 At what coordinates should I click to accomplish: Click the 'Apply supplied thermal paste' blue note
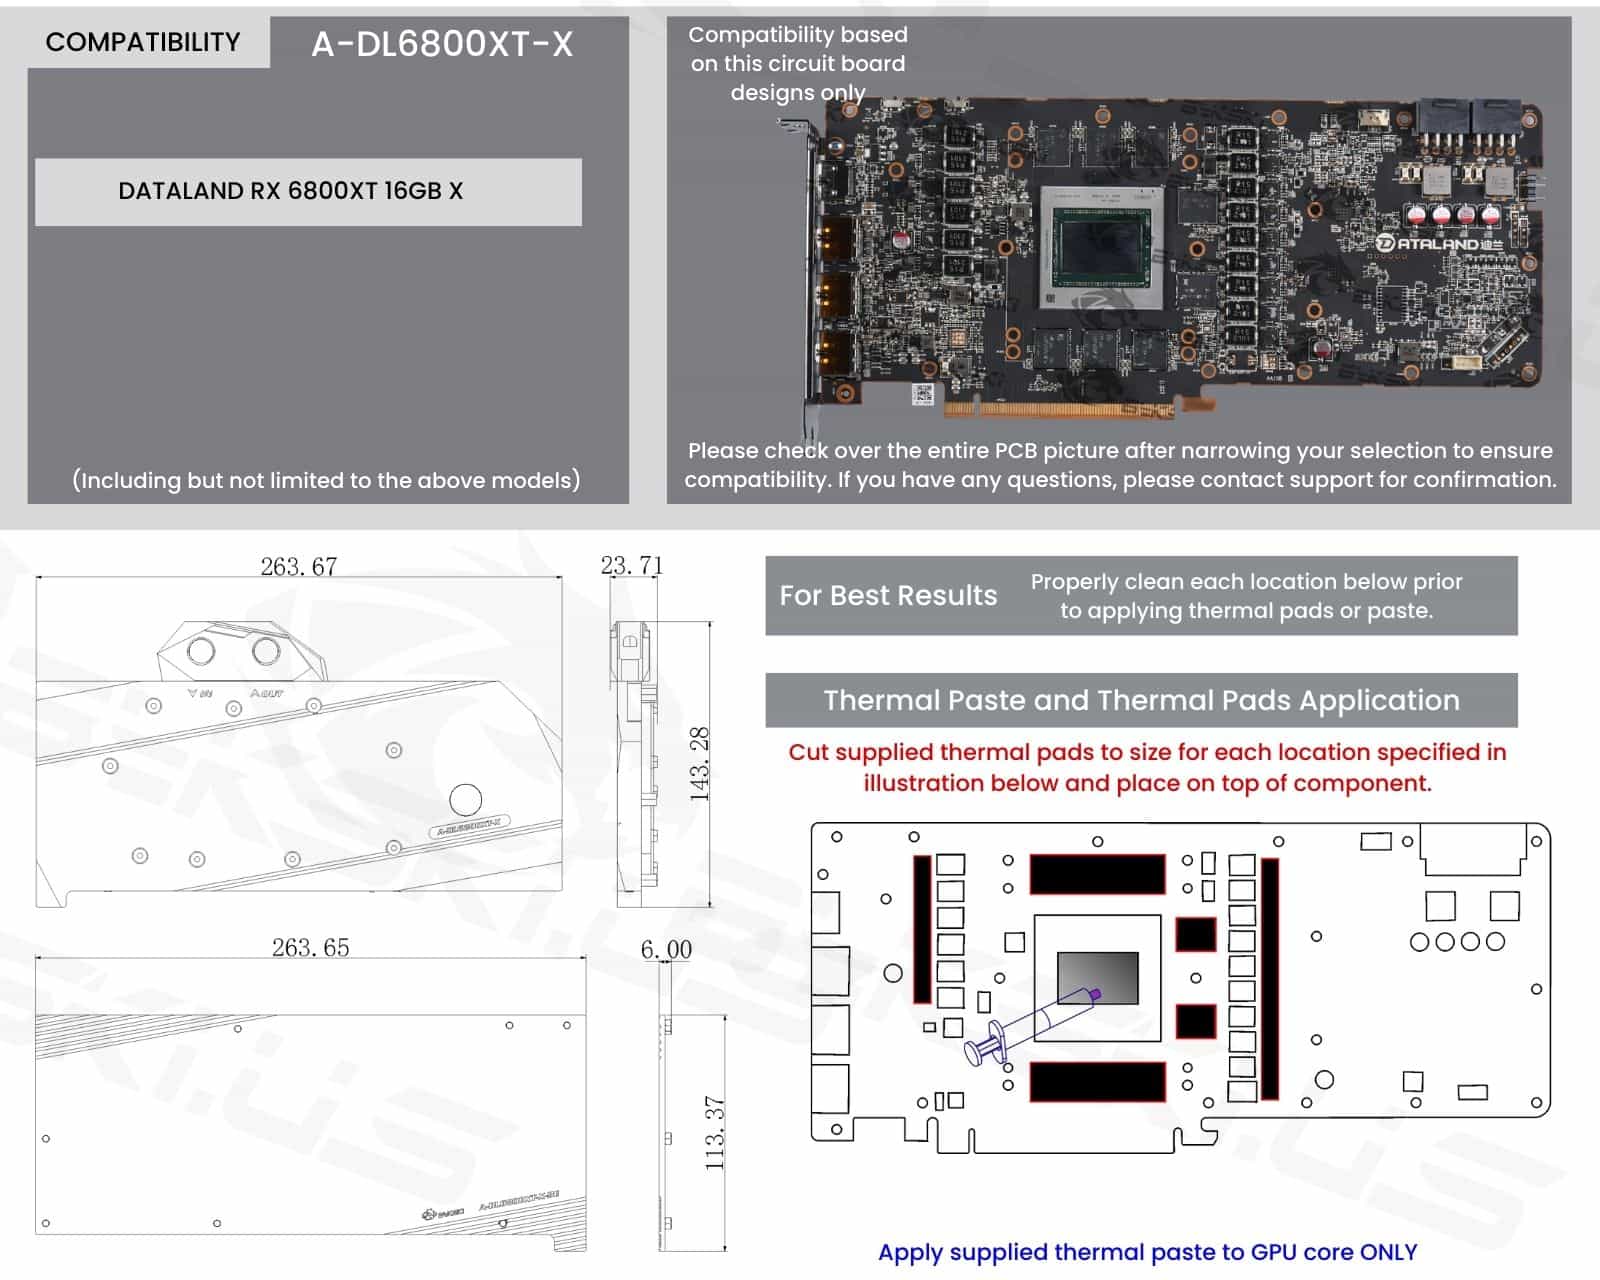(x=1147, y=1252)
